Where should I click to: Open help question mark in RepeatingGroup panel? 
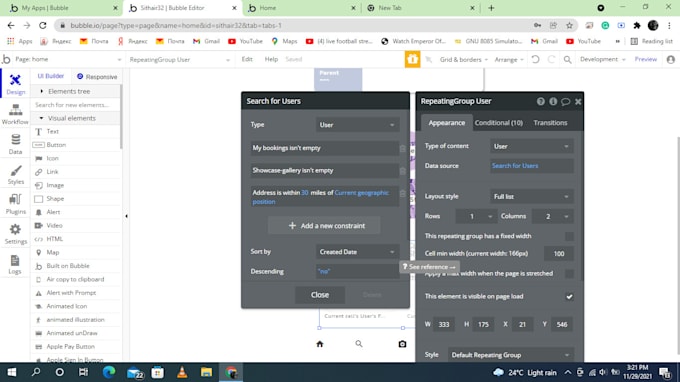pyautogui.click(x=540, y=101)
